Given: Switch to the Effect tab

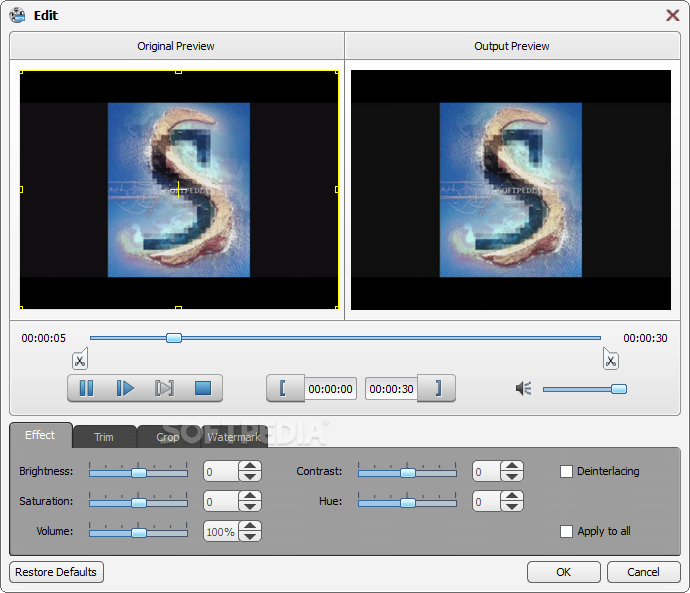Looking at the screenshot, I should 40,435.
